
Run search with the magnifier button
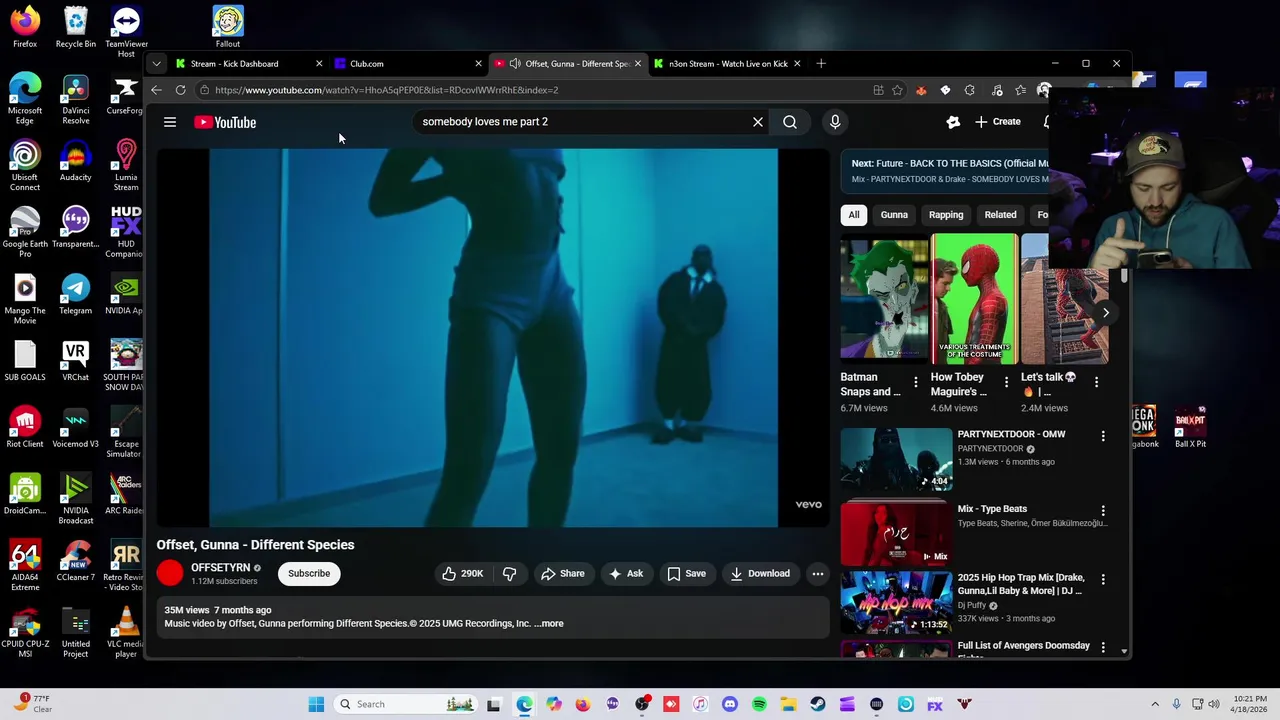(790, 122)
